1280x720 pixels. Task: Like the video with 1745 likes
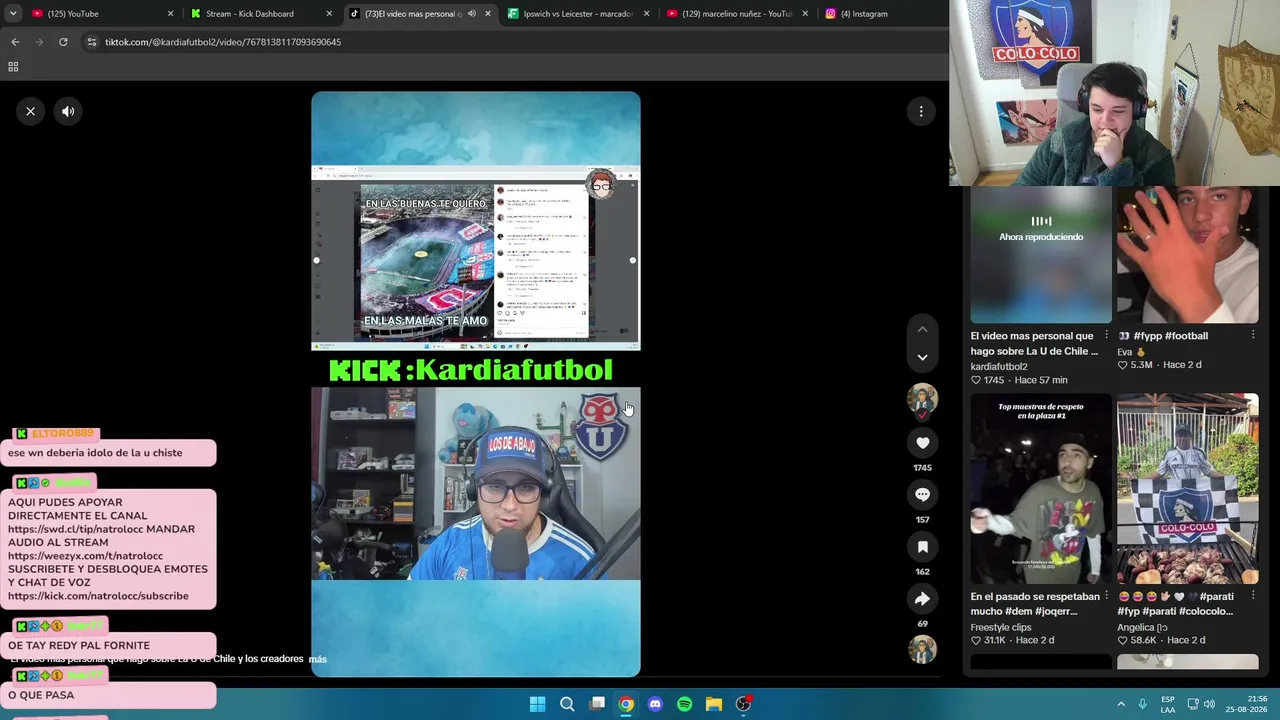coord(922,443)
